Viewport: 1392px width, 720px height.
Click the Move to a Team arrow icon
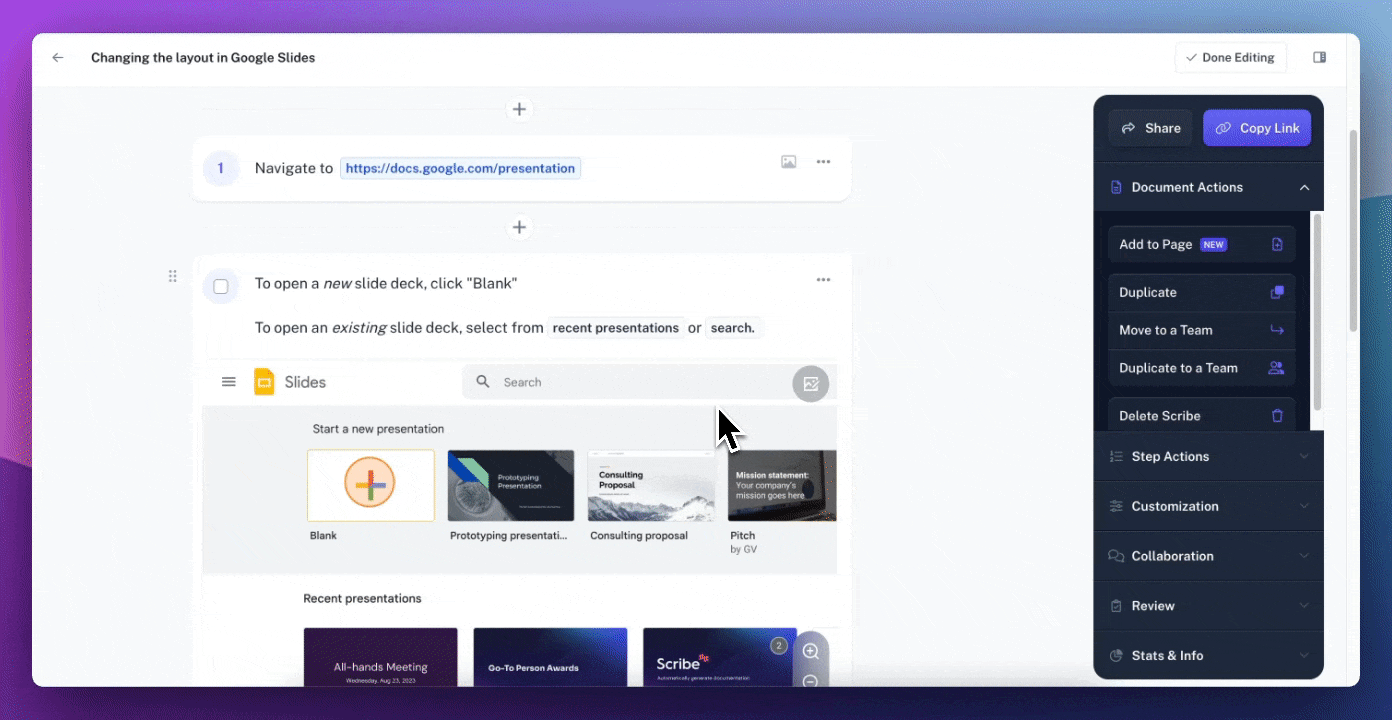(1277, 330)
